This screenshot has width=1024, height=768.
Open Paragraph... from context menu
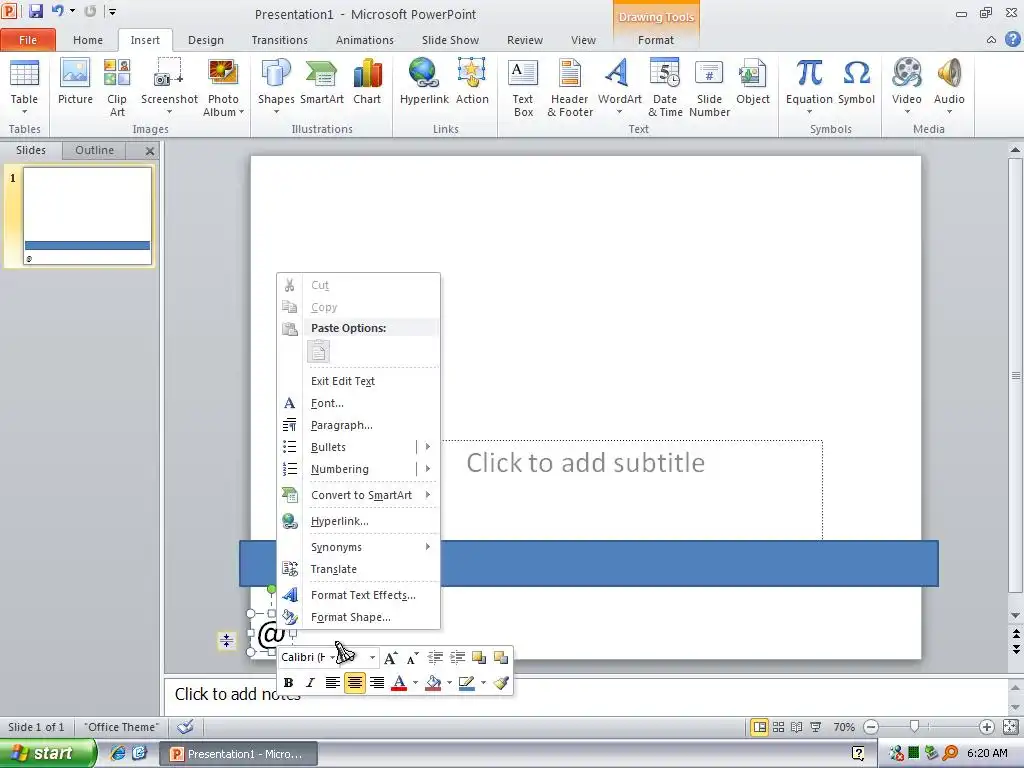[x=342, y=425]
